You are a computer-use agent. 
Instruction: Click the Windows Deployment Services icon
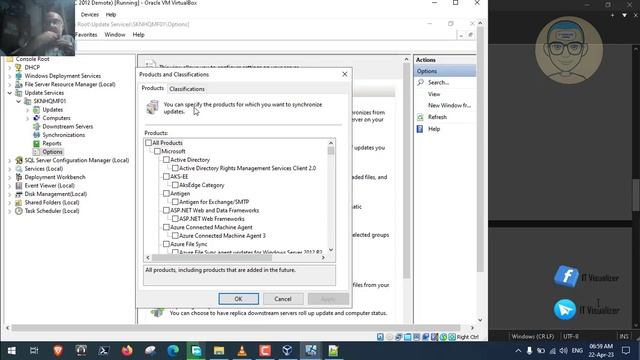(18, 76)
